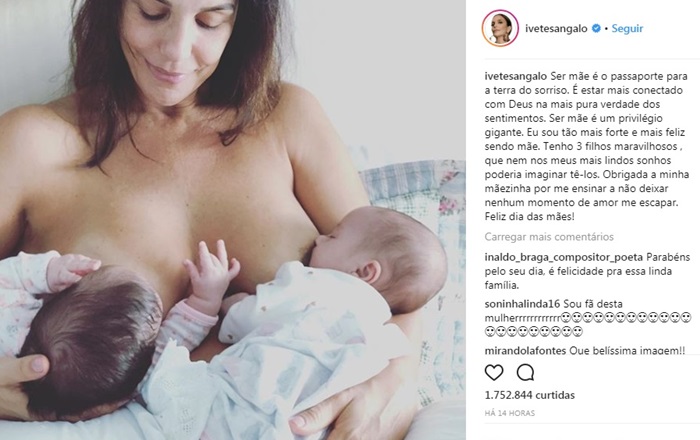
Task: Click the comment Que belíssima imagem!!
Action: [627, 351]
